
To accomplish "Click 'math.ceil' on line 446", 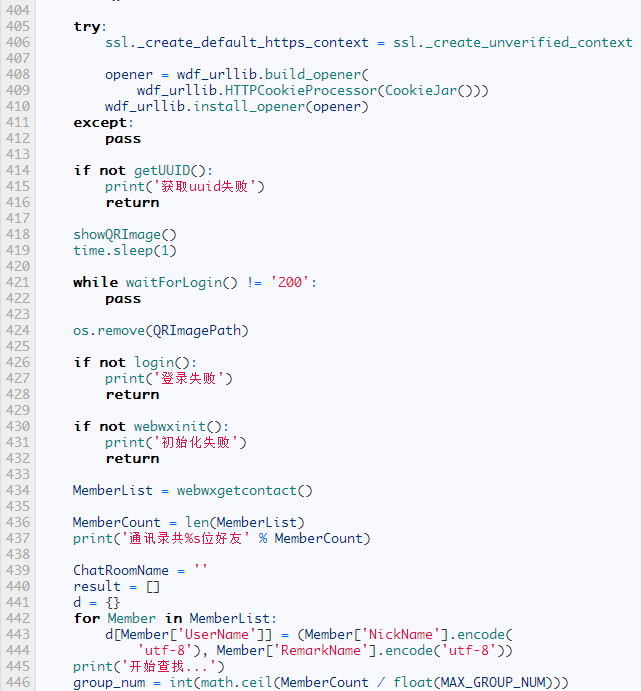I will (x=237, y=683).
